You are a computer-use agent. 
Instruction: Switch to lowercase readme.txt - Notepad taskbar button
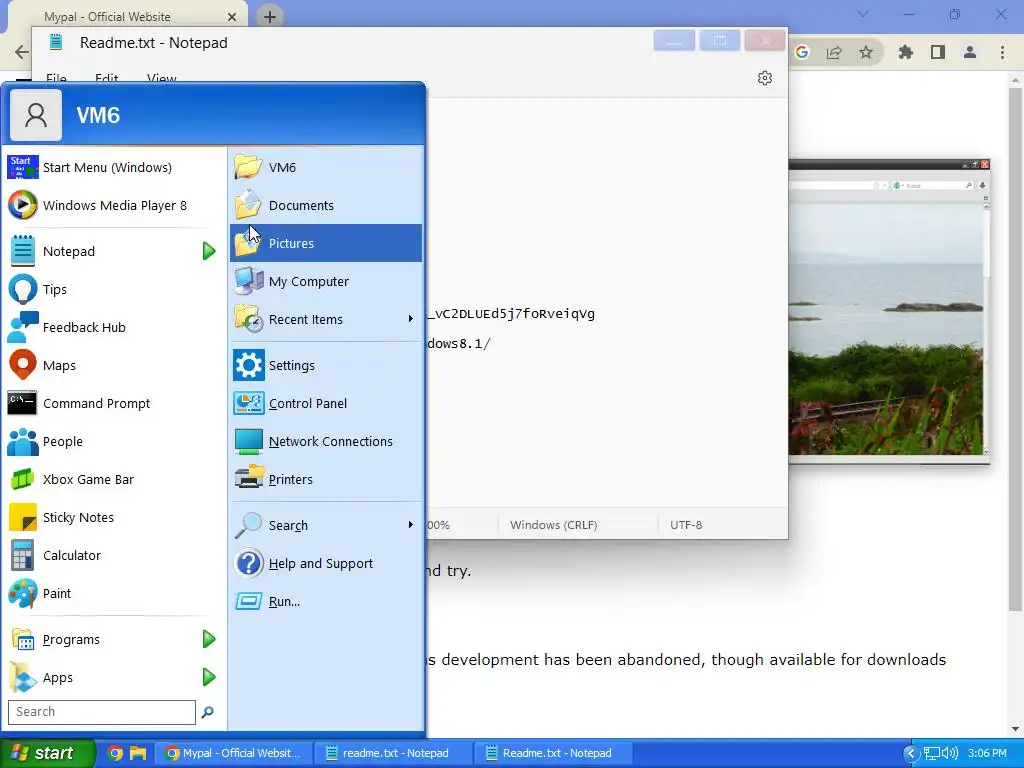392,753
